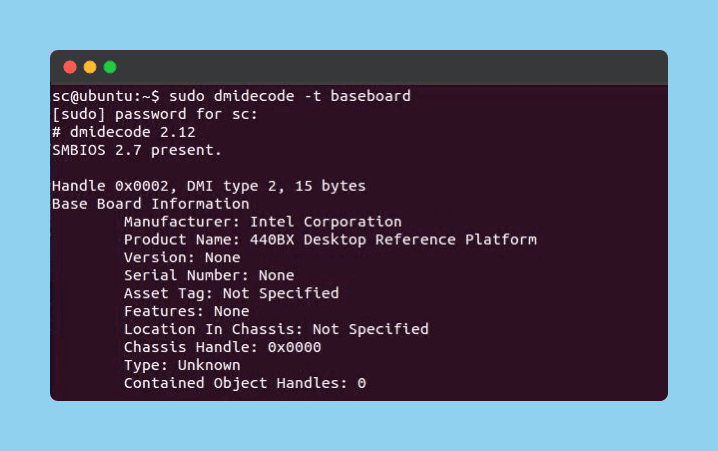Click the red close window button

70,67
